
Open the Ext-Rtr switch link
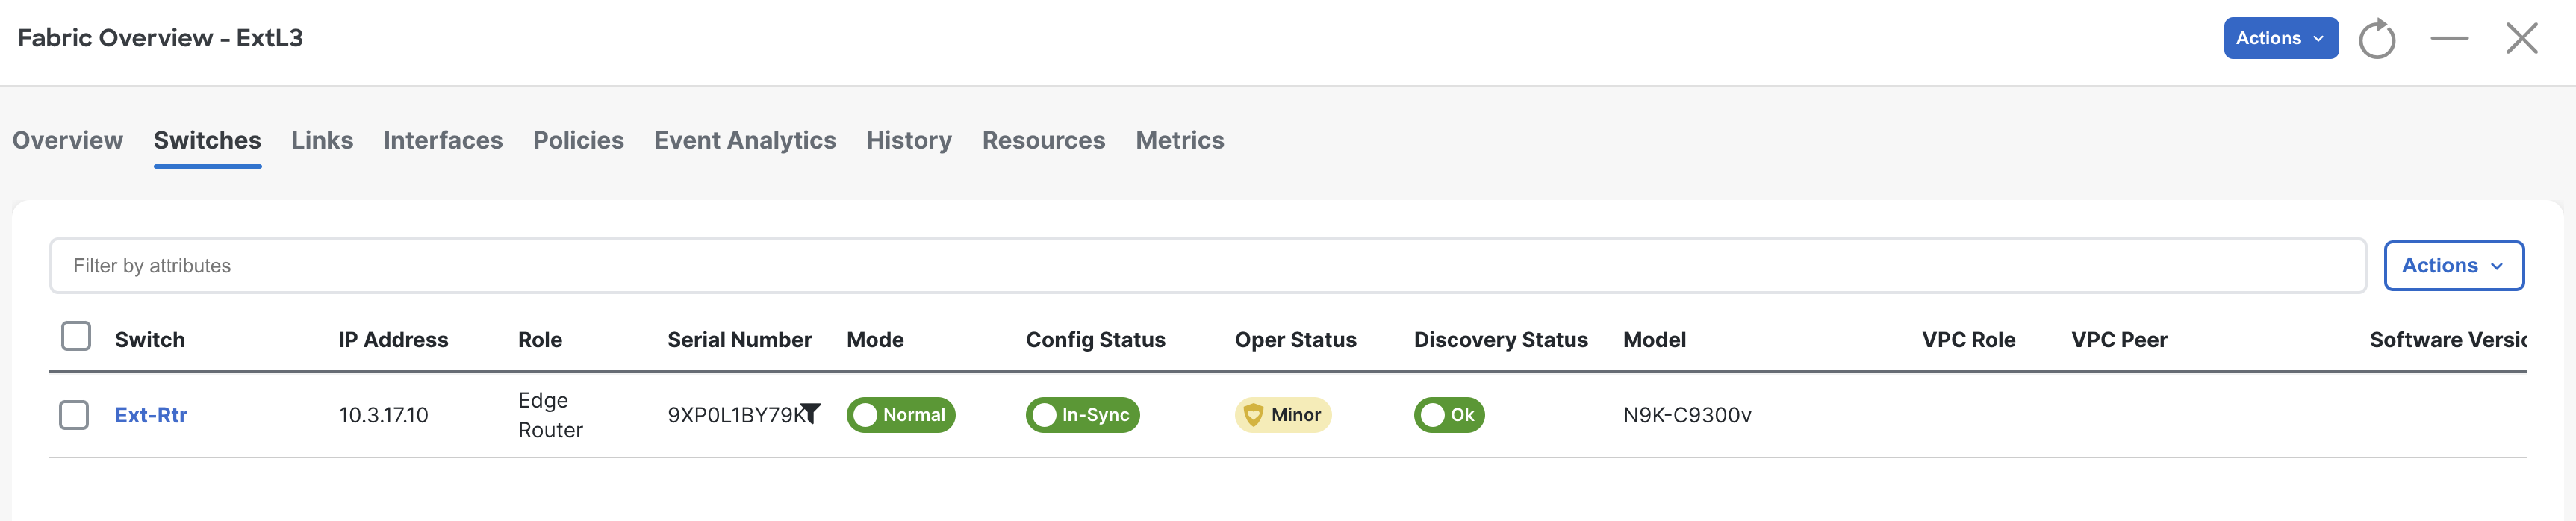(151, 415)
